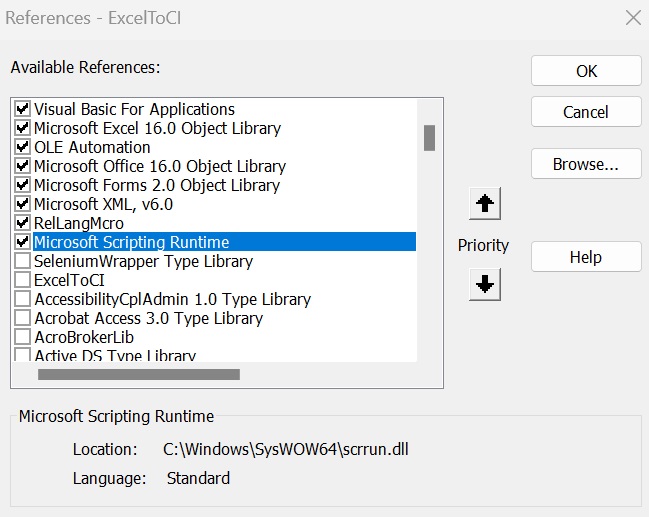649x517 pixels.
Task: Uncheck the RelLangMcro reference
Action: pos(22,223)
